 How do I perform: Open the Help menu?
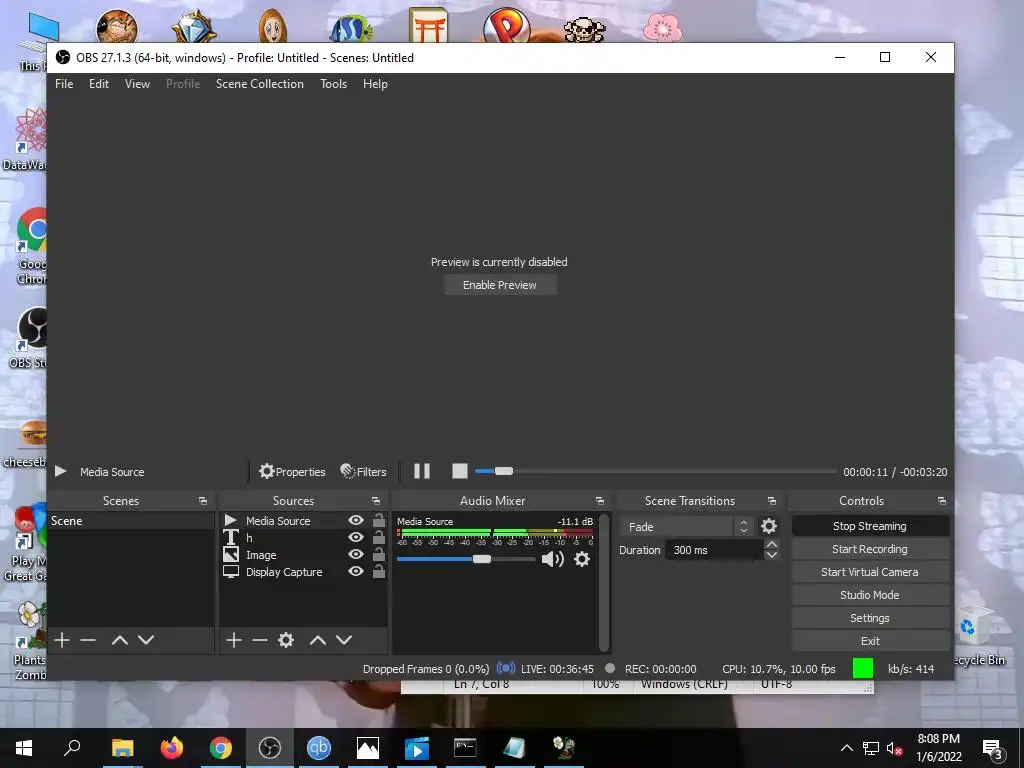tap(375, 84)
